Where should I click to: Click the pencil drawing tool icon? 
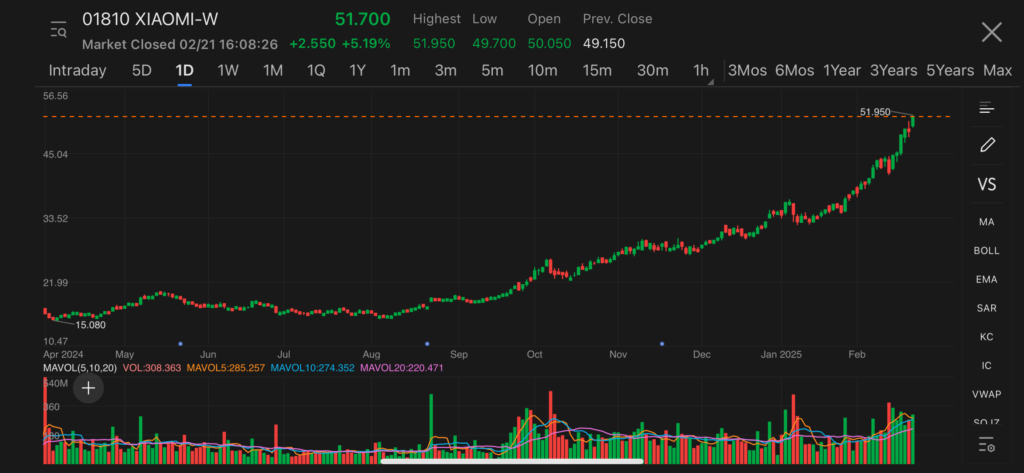(x=987, y=145)
